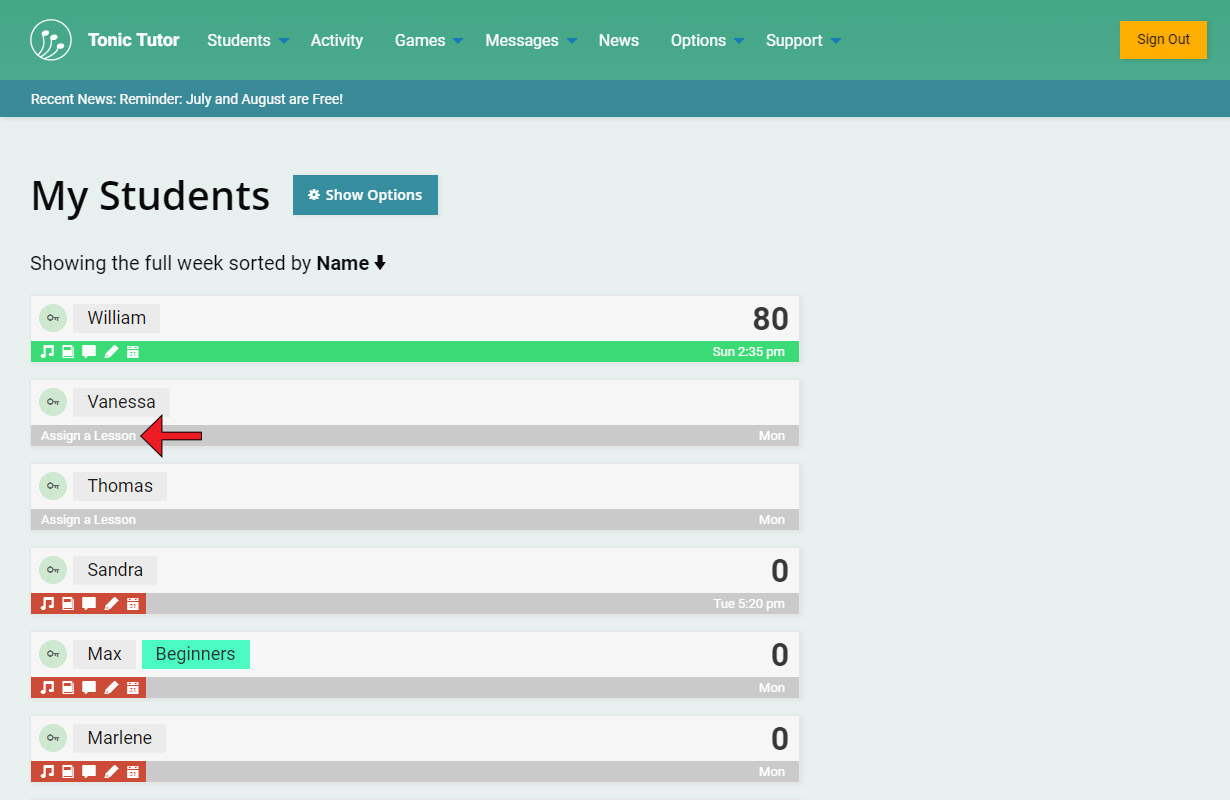Click the music note icon in William's row
This screenshot has width=1230, height=800.
point(47,352)
